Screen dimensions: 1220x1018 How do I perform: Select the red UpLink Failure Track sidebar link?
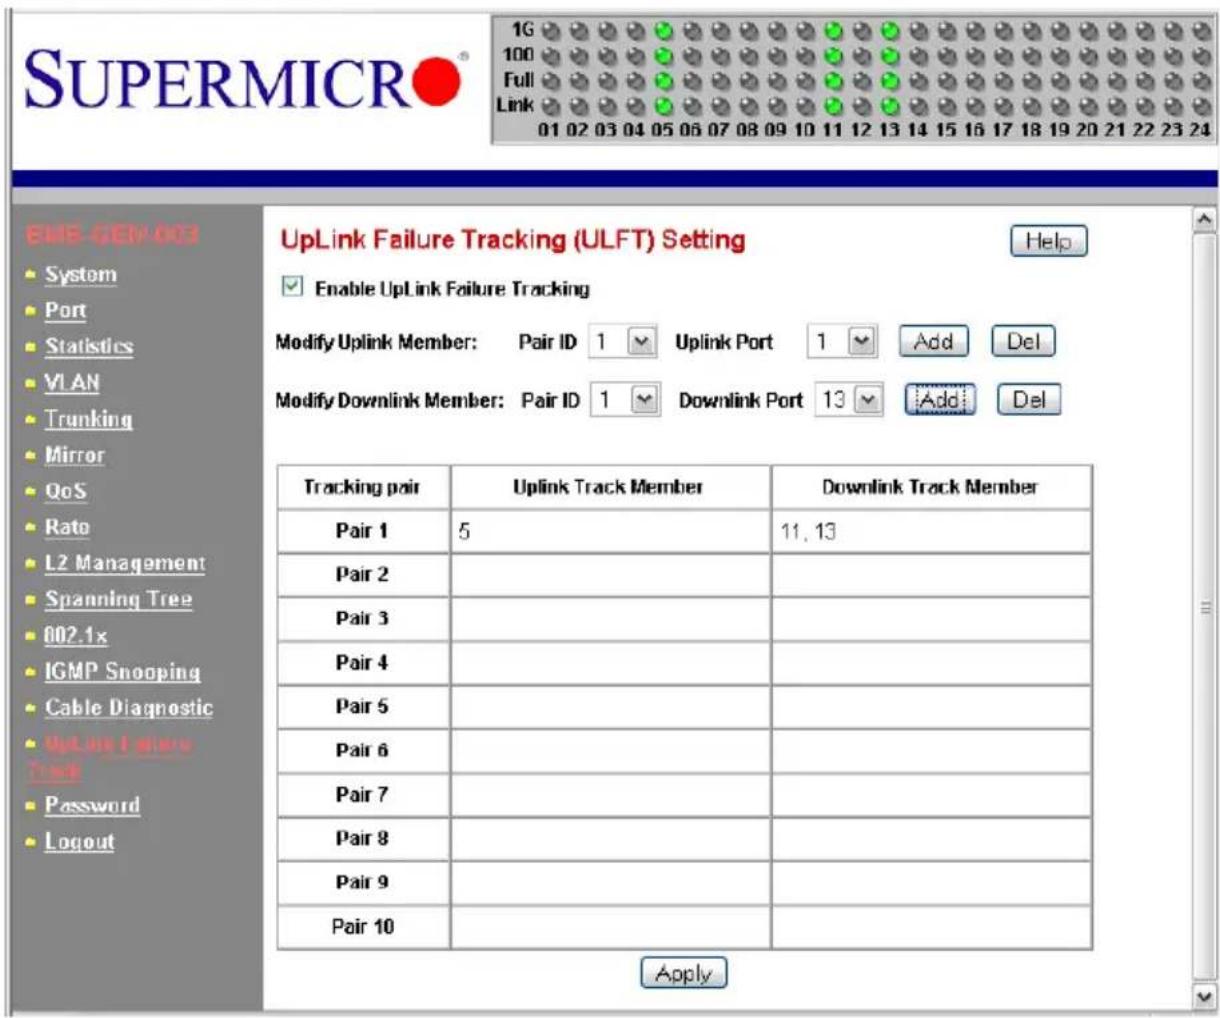[x=108, y=757]
